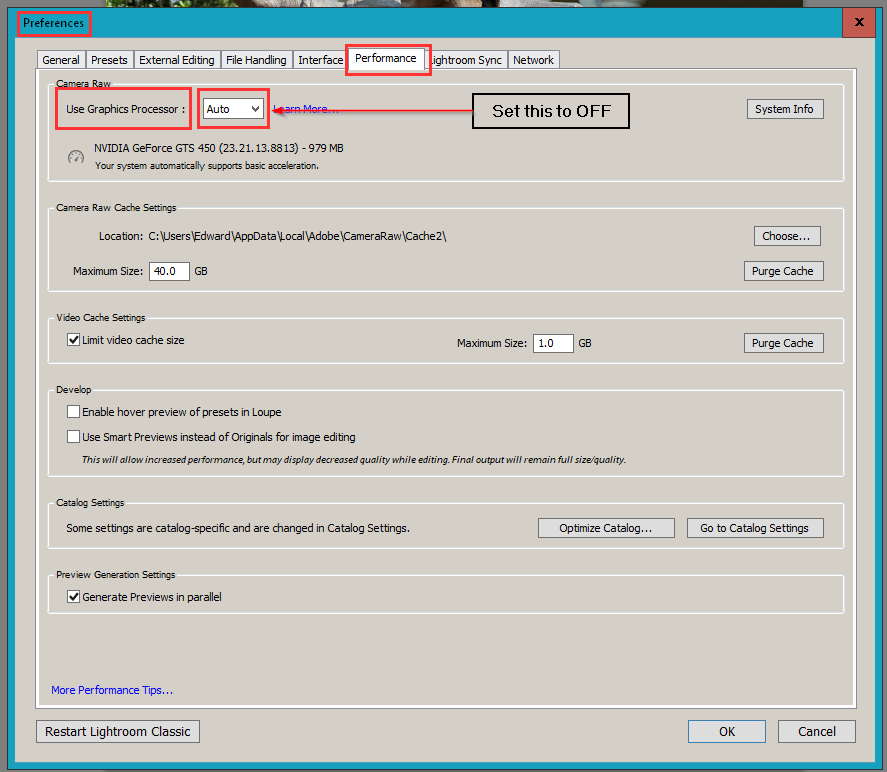Image resolution: width=887 pixels, height=772 pixels.
Task: Click the System Info button
Action: click(x=785, y=108)
